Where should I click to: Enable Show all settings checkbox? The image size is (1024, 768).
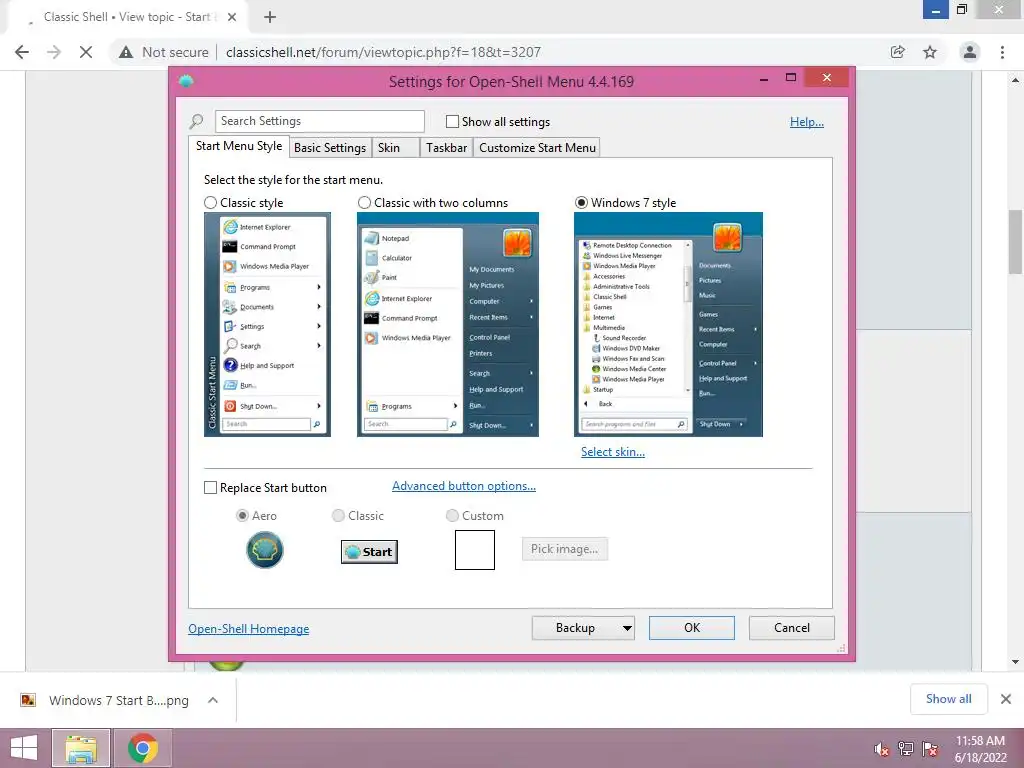[x=452, y=121]
